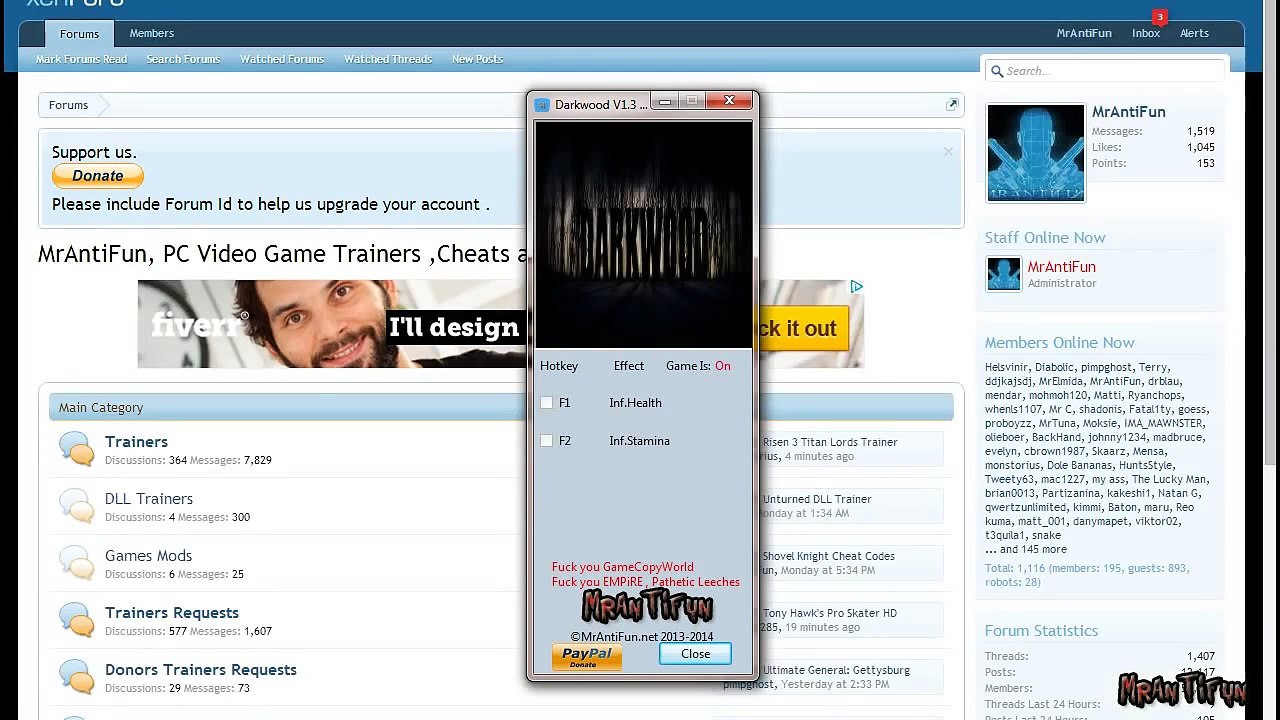Open Search Forums in sub navigation

click(x=183, y=59)
